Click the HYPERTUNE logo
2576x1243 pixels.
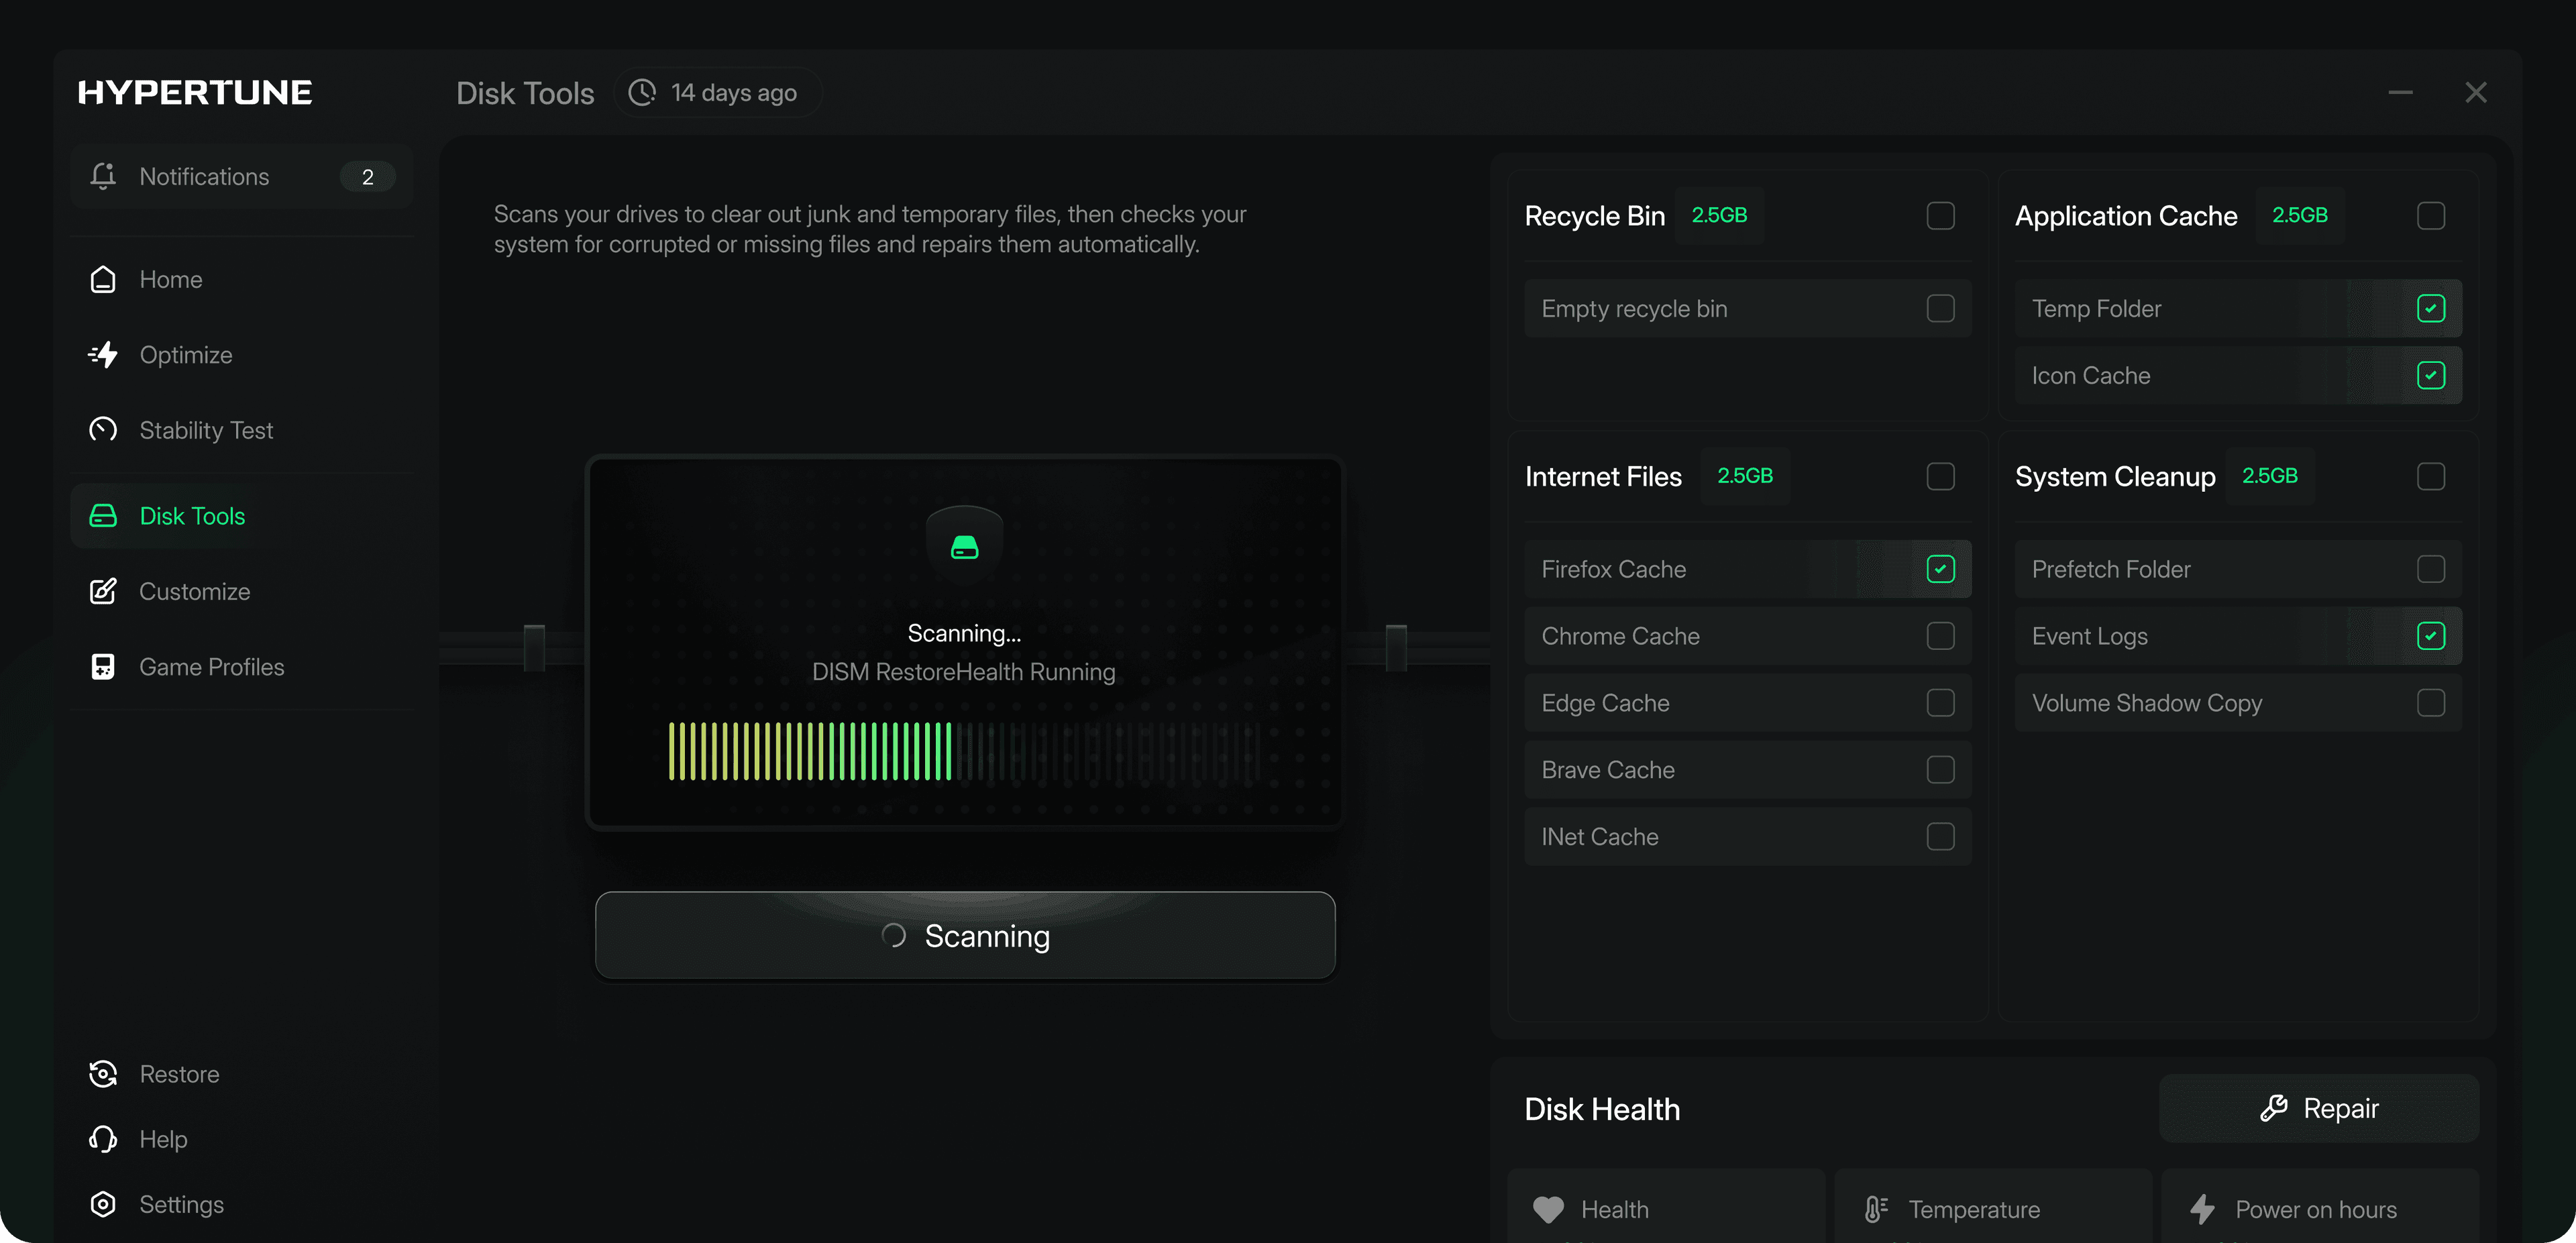tap(195, 92)
